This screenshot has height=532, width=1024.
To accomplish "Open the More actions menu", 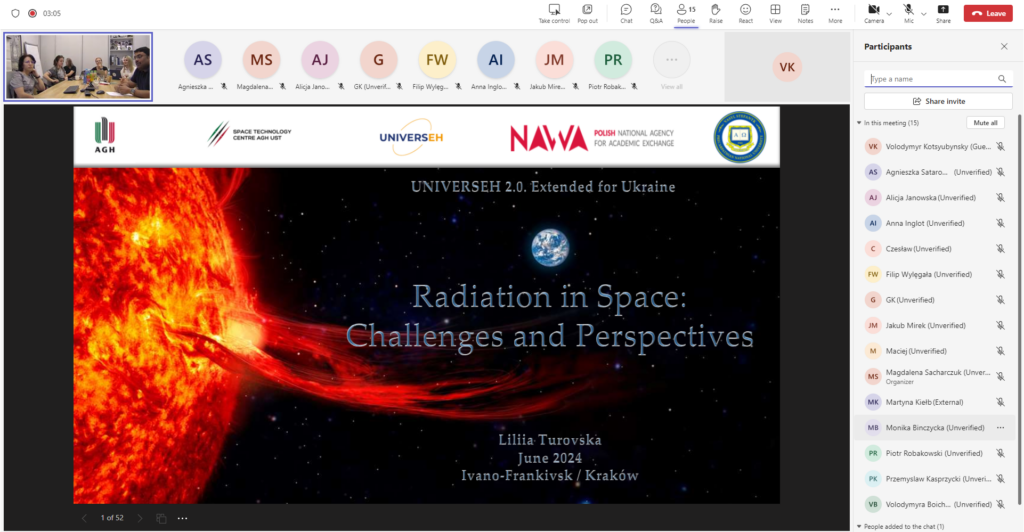I will point(835,13).
